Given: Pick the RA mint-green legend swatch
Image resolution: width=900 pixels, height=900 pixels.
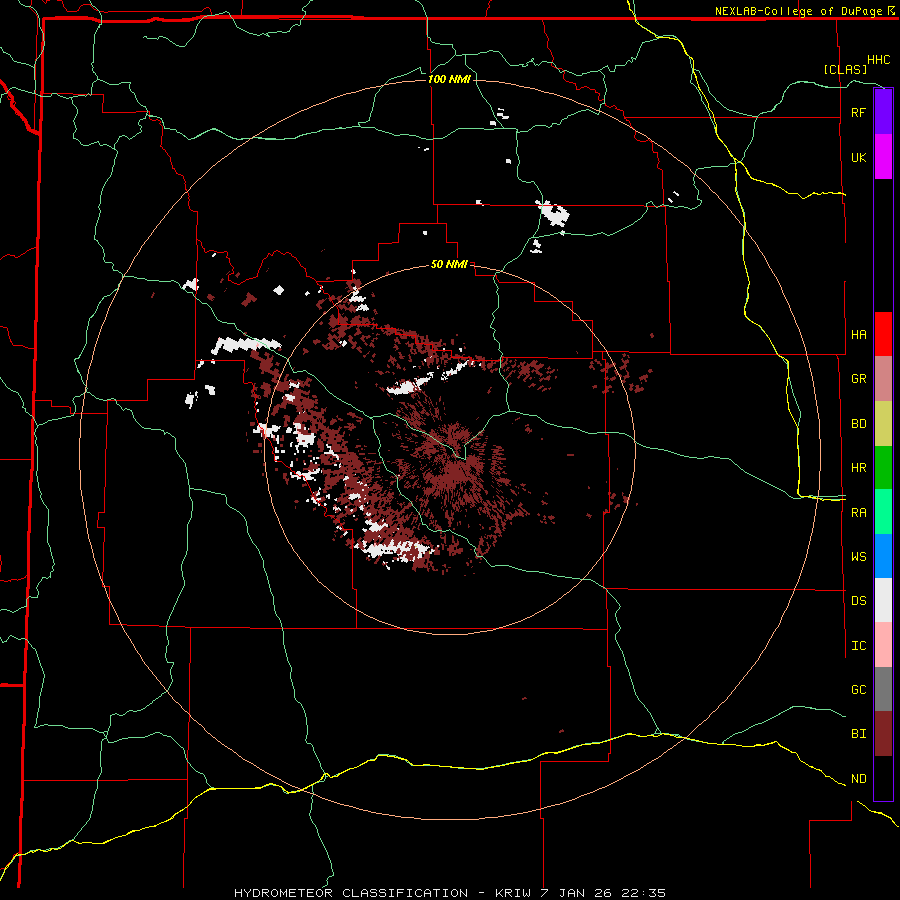Looking at the screenshot, I should tap(883, 512).
